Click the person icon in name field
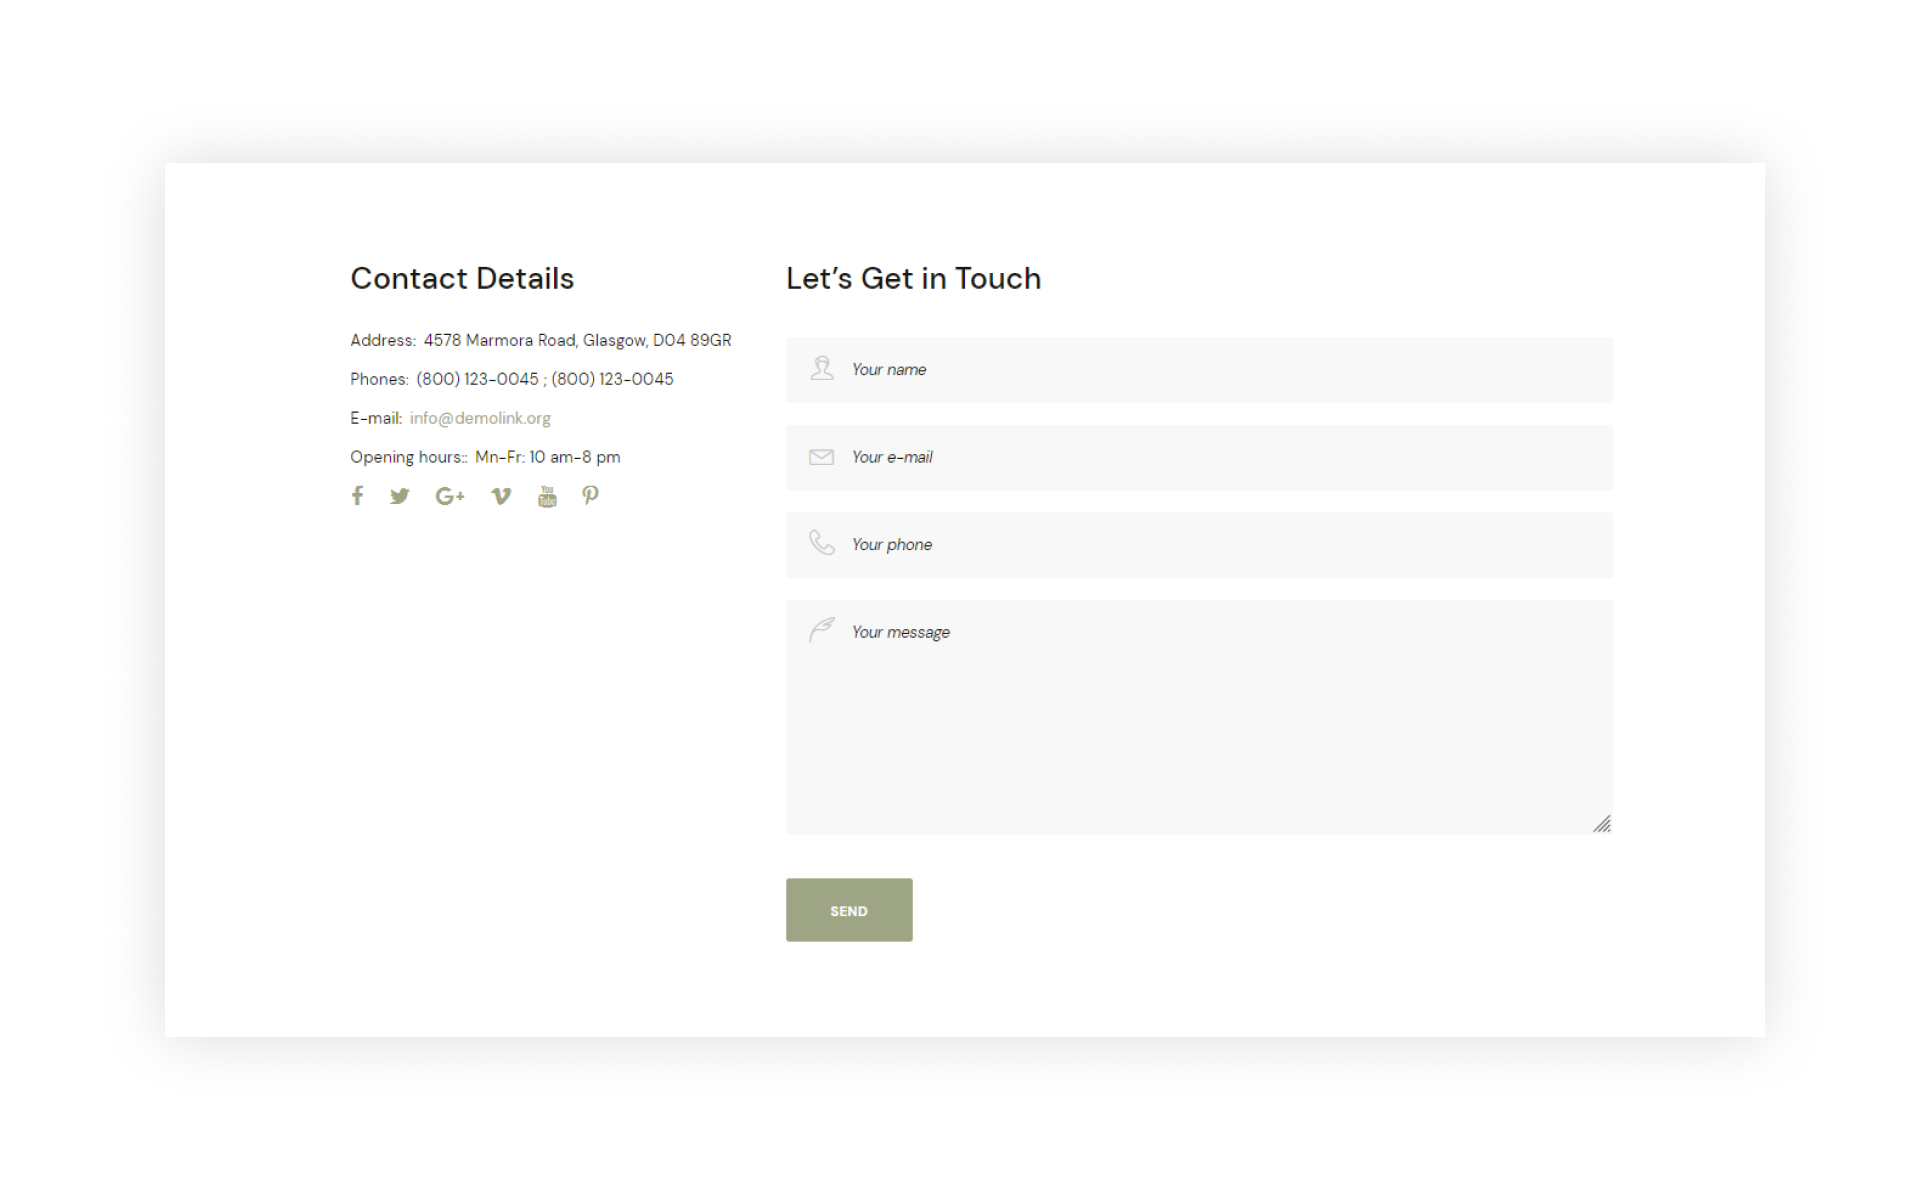The height and width of the screenshot is (1200, 1930). click(x=822, y=369)
